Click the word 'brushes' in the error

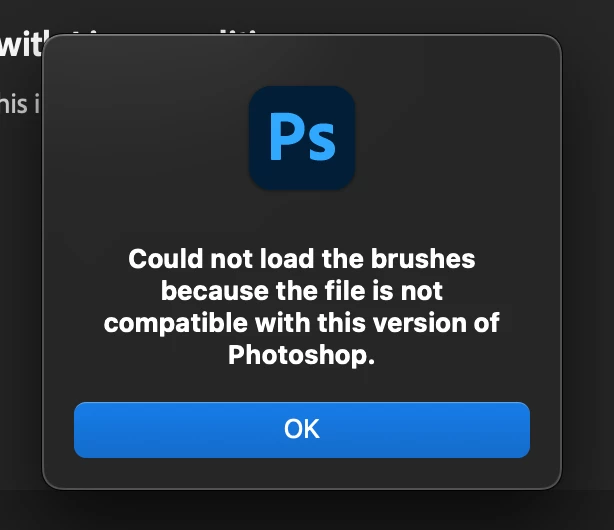point(423,259)
